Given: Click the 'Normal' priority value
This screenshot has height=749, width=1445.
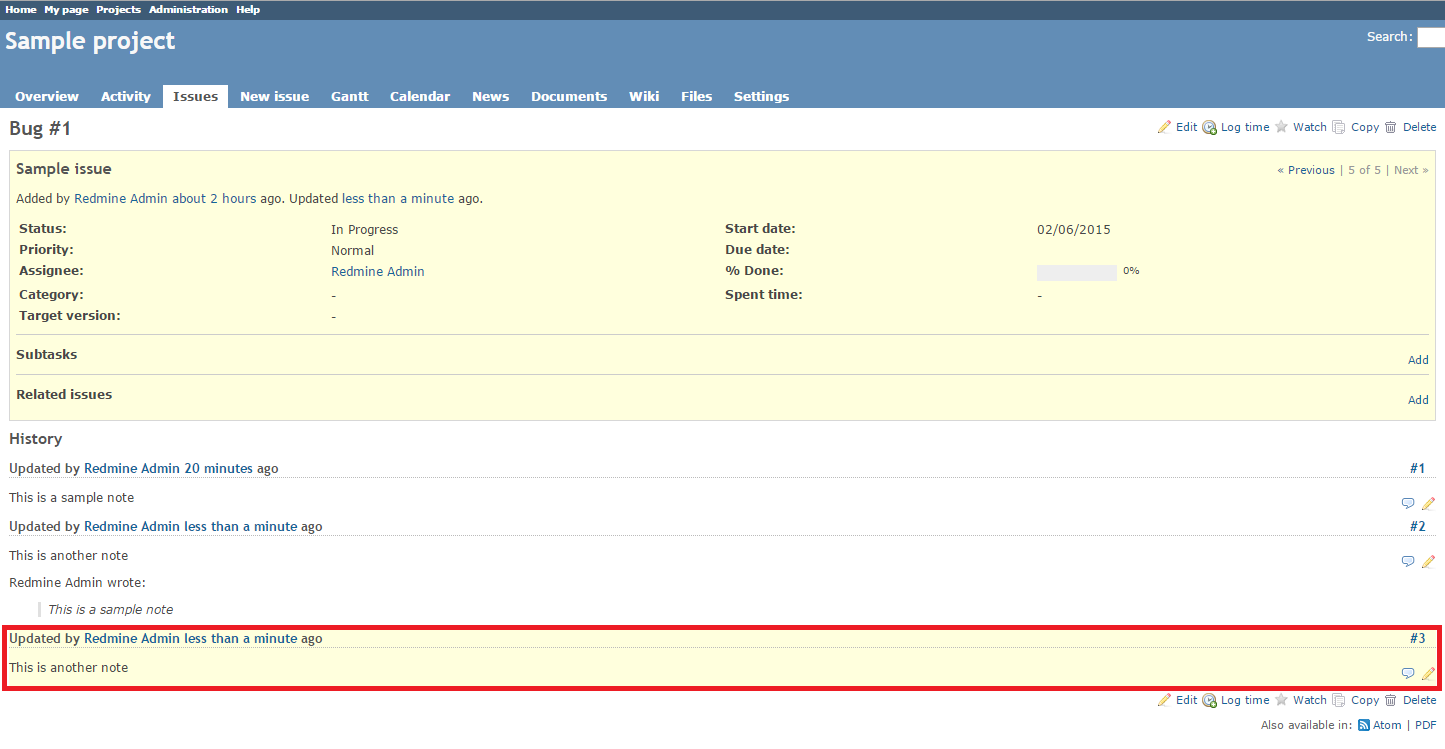Looking at the screenshot, I should coord(352,250).
